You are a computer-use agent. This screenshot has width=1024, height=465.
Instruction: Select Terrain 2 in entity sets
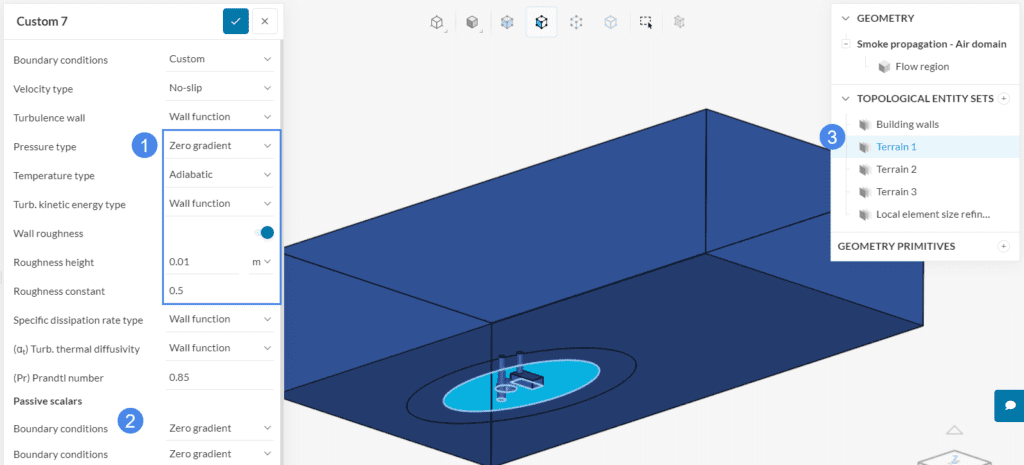coord(896,169)
